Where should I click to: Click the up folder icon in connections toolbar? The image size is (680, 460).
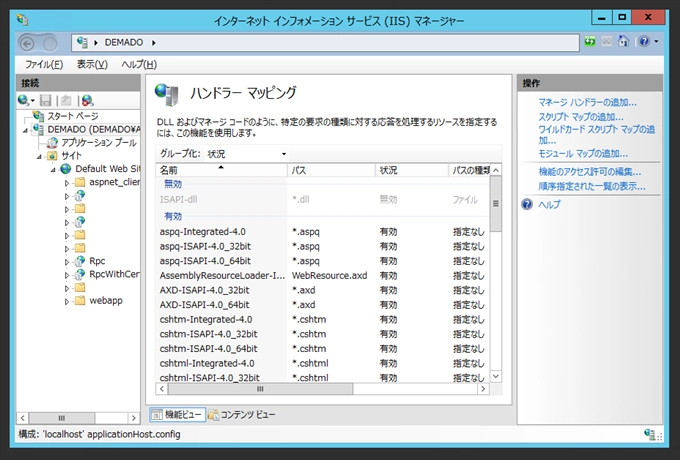pyautogui.click(x=66, y=101)
